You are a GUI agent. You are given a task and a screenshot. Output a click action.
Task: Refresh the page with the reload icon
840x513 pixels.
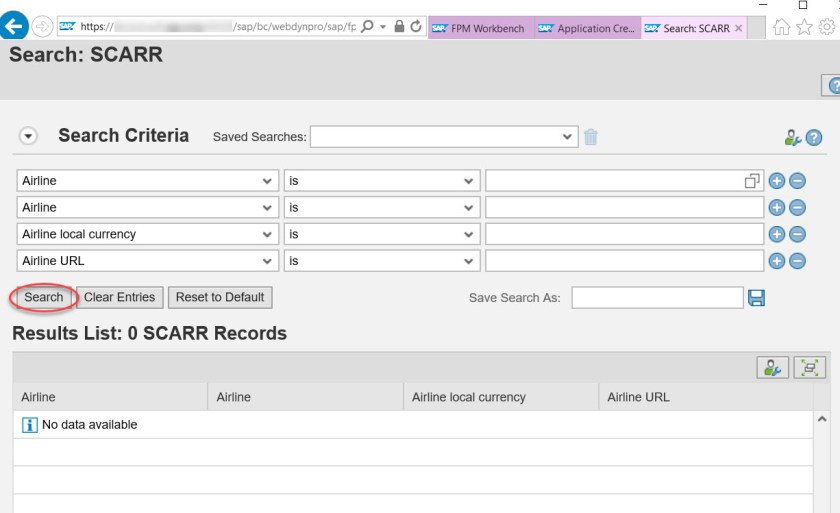pyautogui.click(x=416, y=26)
